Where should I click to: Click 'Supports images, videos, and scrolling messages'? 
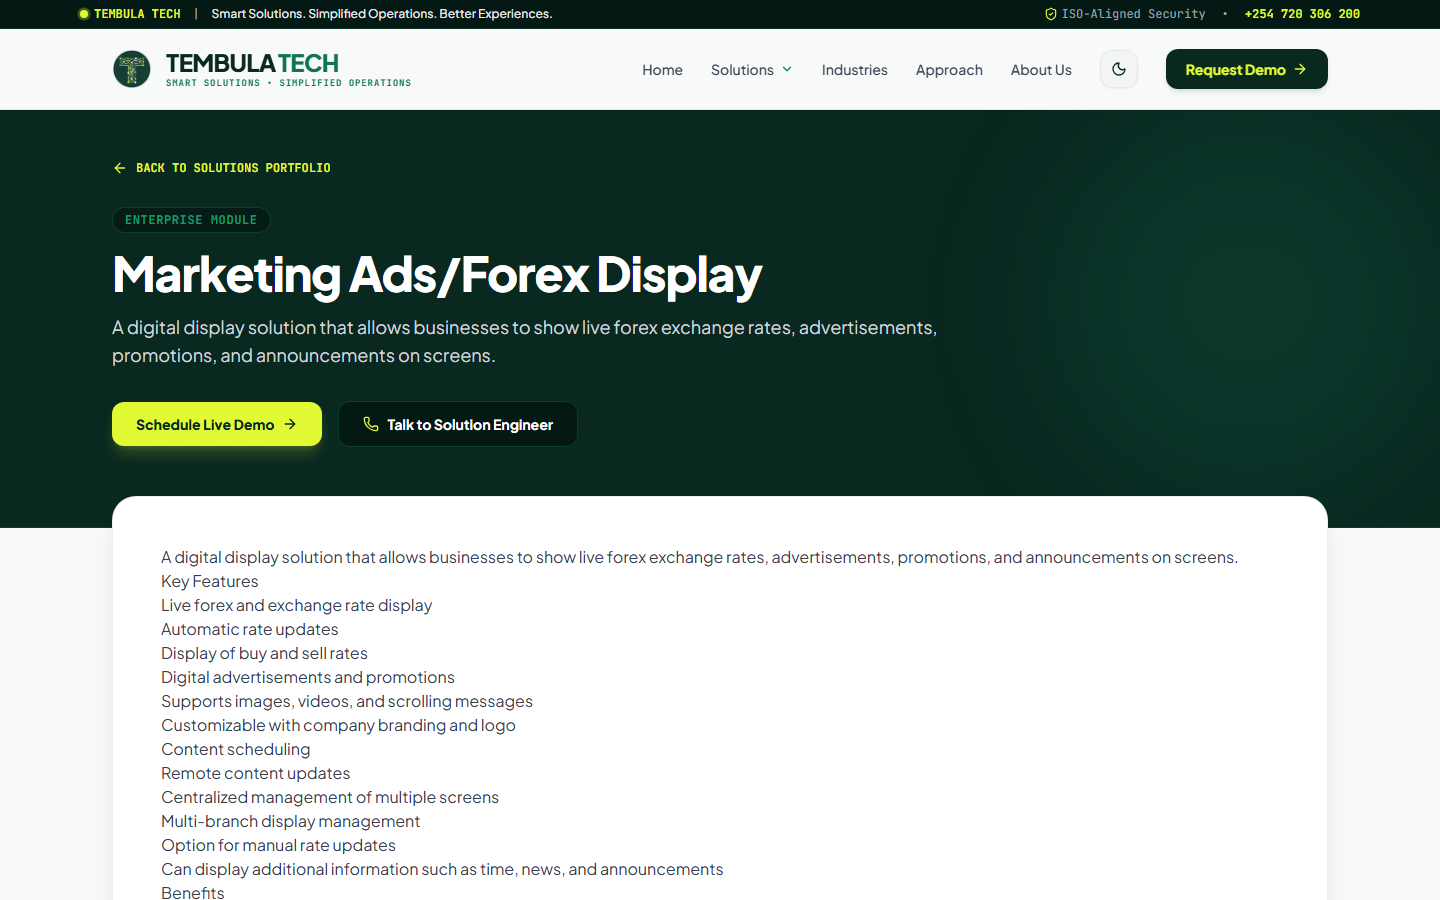[347, 701]
